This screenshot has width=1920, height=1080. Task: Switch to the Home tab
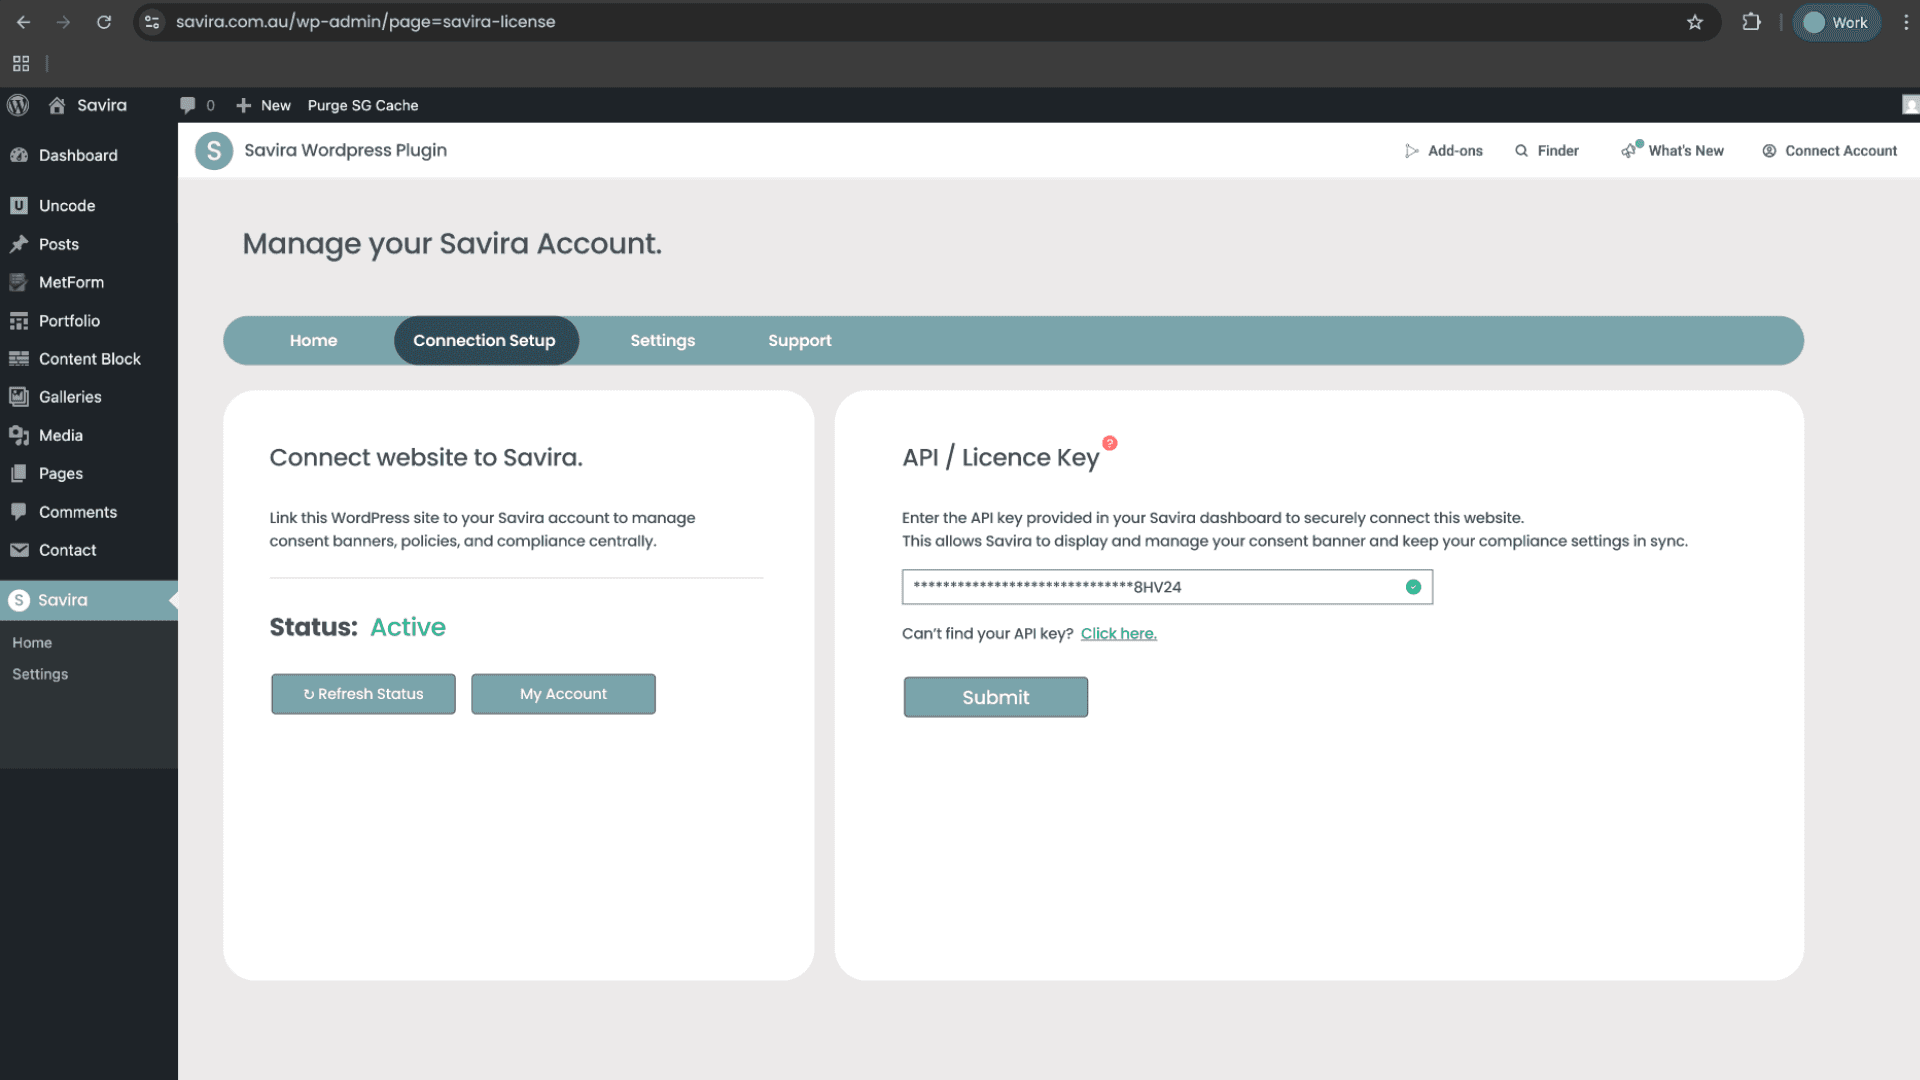point(313,341)
